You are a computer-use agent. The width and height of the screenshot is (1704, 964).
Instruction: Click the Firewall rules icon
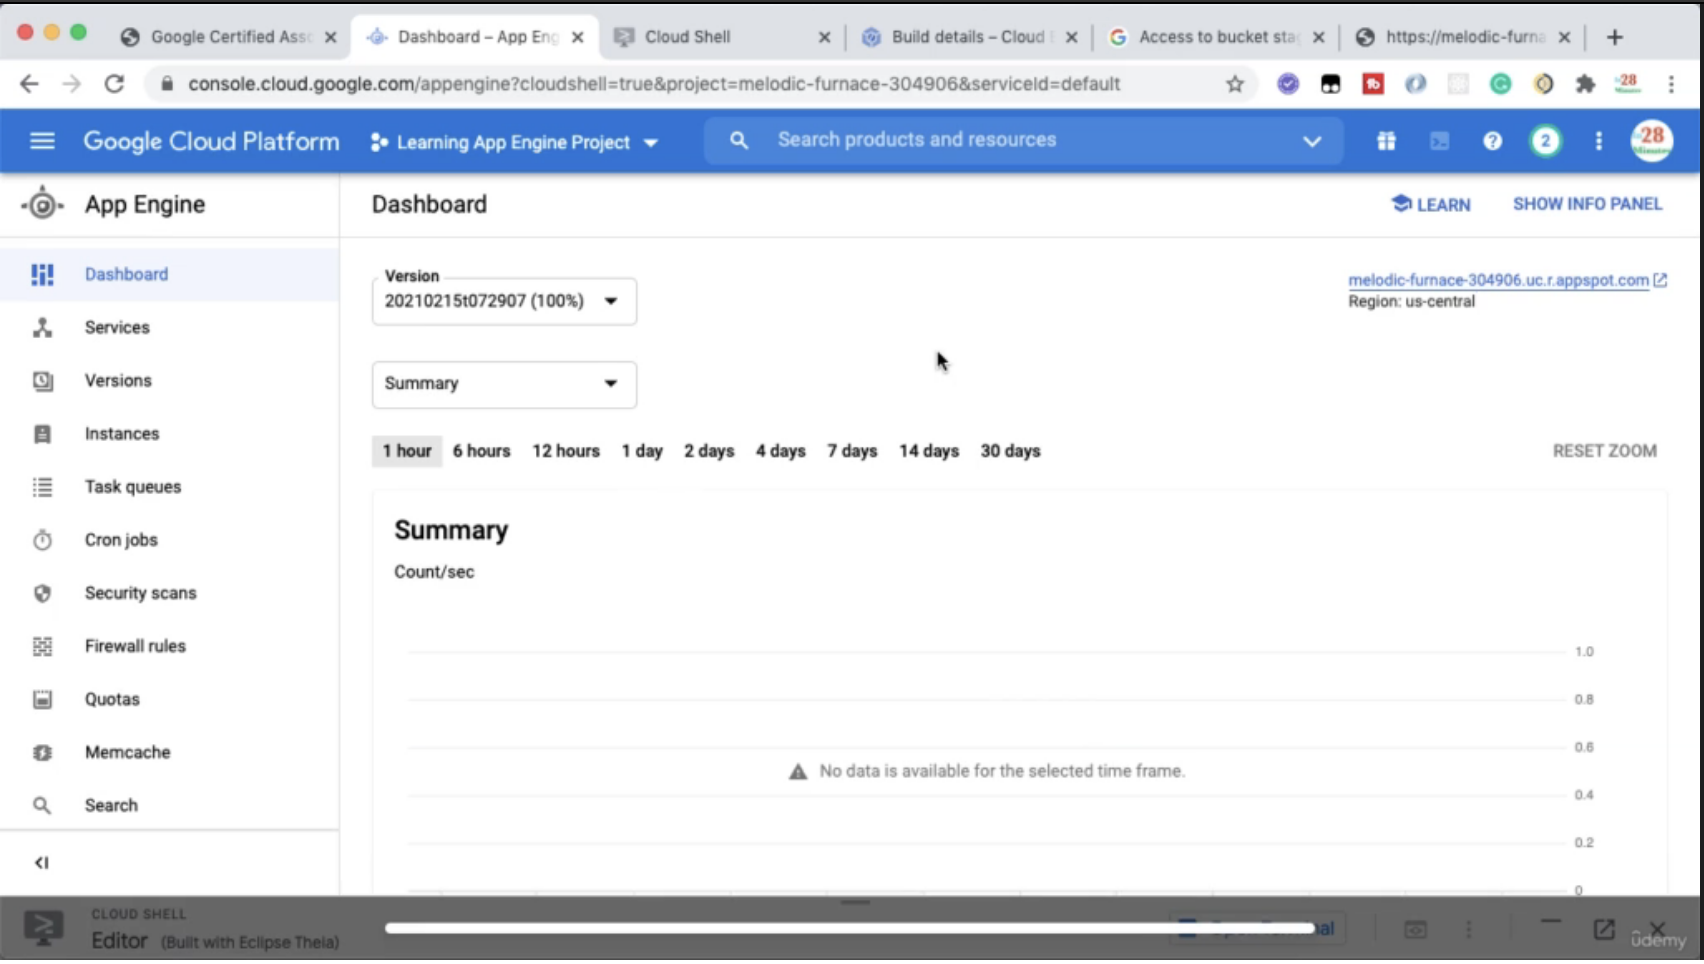[x=42, y=646]
